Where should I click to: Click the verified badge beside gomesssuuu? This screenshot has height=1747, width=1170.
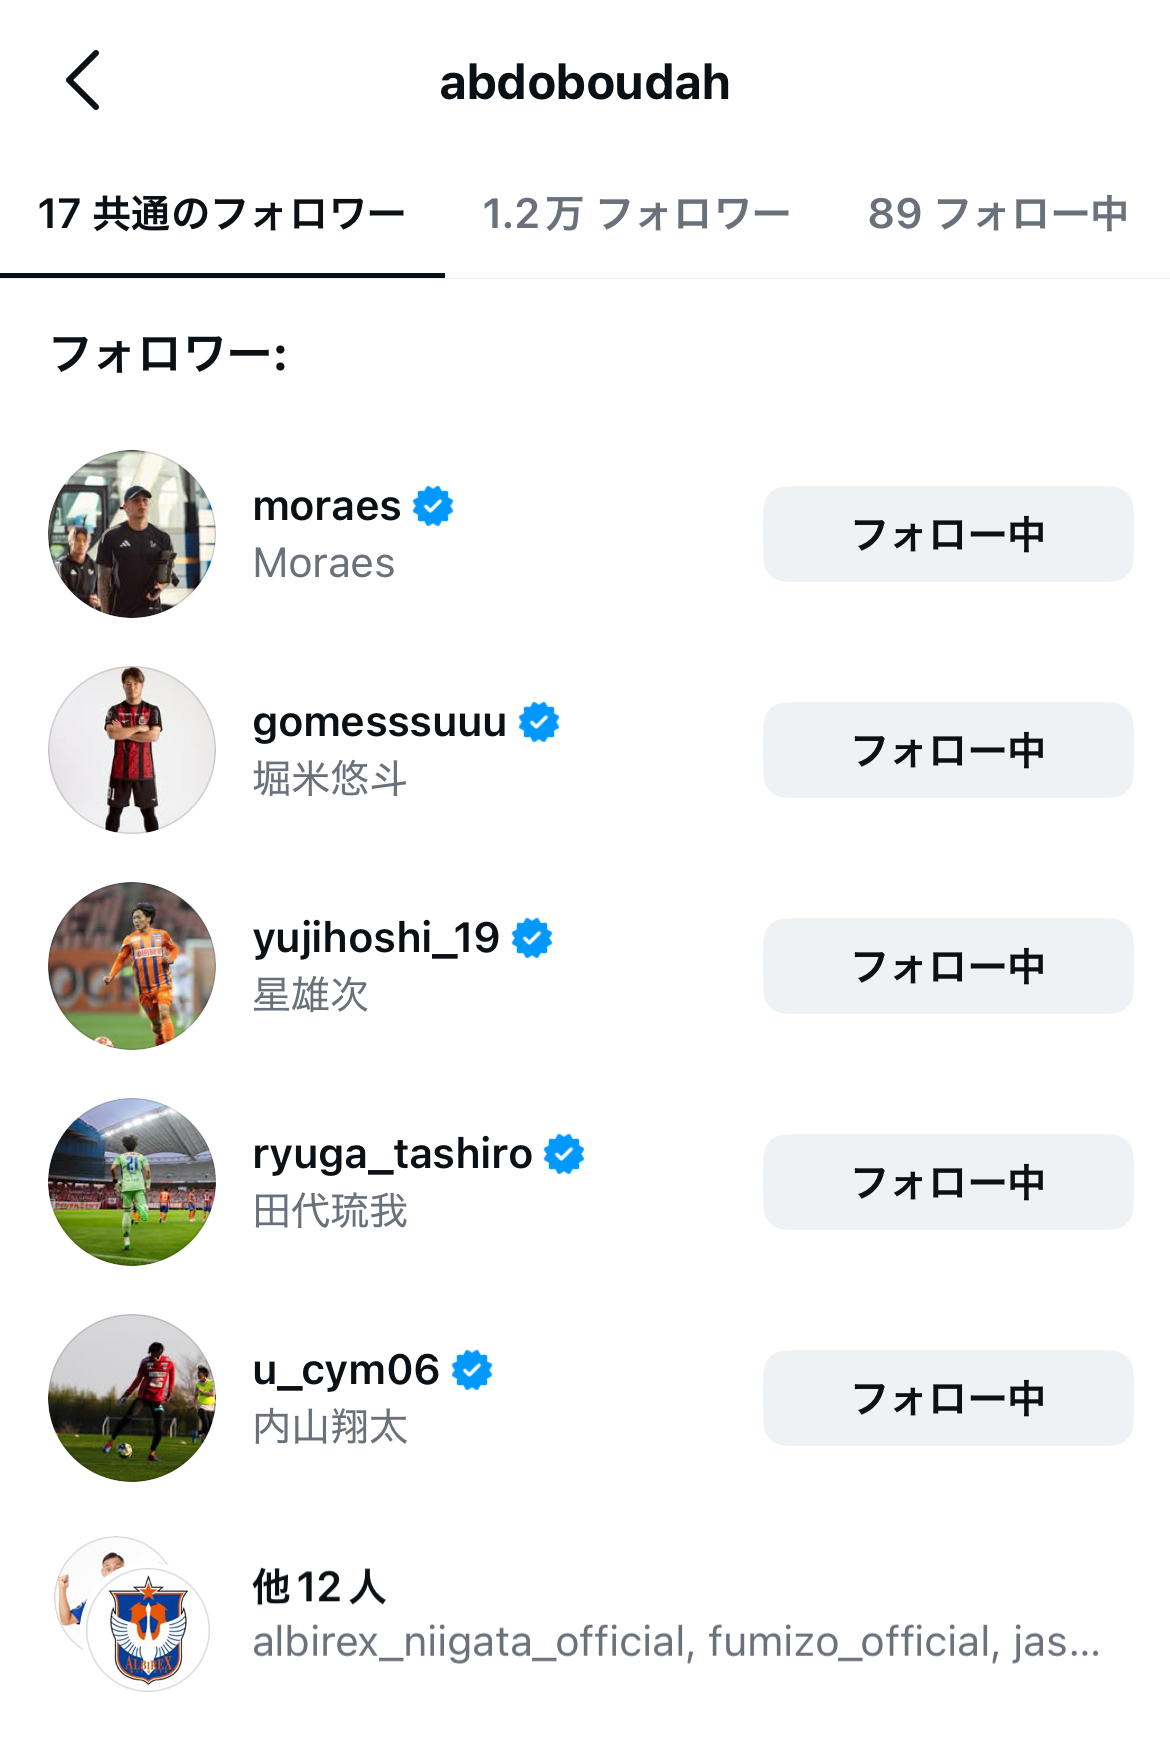click(x=539, y=722)
